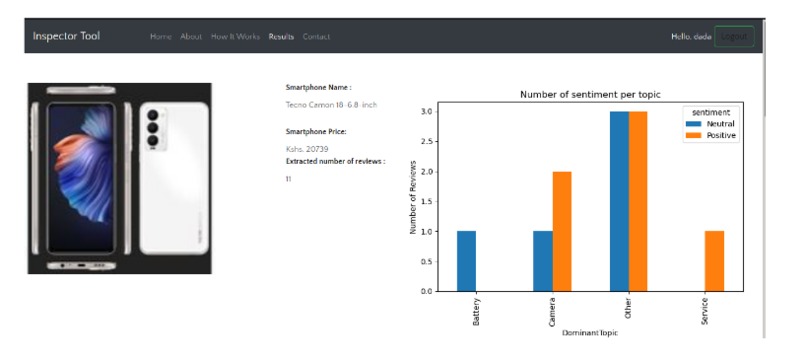Image resolution: width=806 pixels, height=363 pixels.
Task: Click the chart title Number of sentiment per topic
Action: pos(590,95)
